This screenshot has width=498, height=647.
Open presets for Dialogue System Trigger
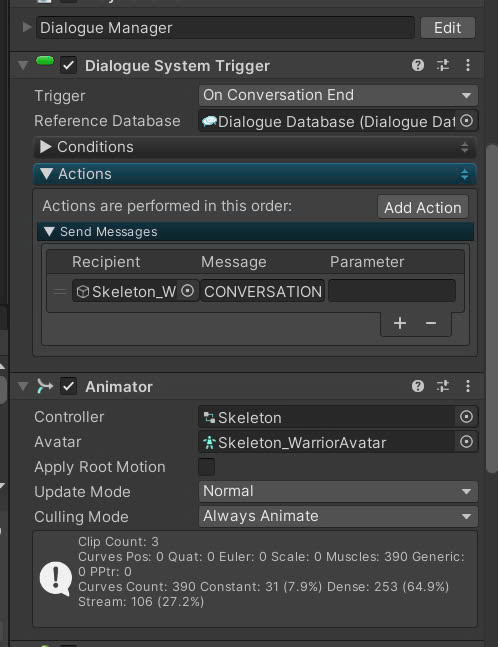coord(443,65)
